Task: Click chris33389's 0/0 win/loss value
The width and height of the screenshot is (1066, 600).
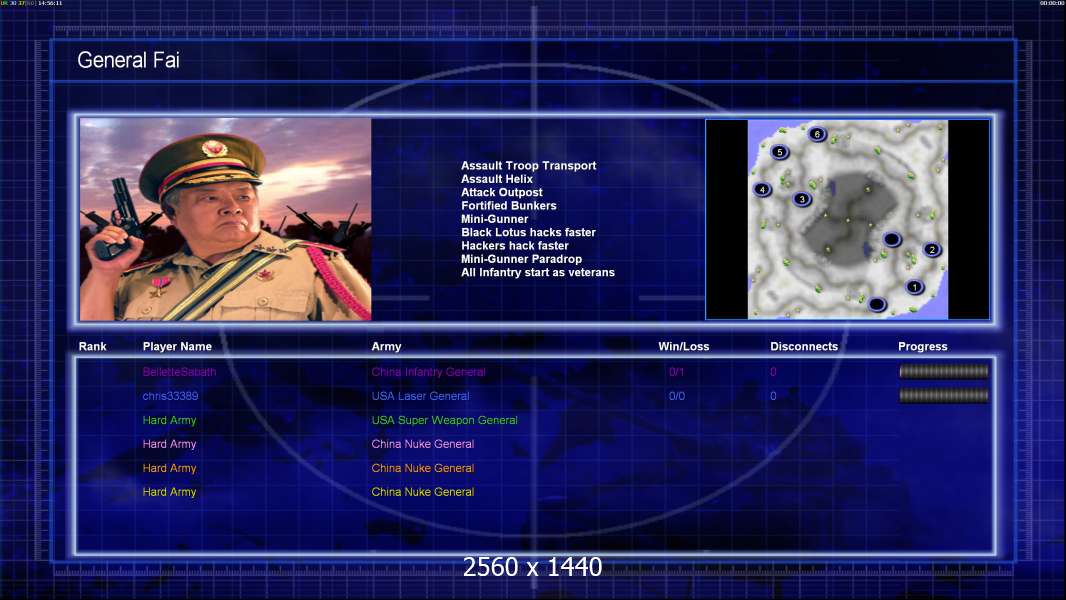Action: (676, 396)
